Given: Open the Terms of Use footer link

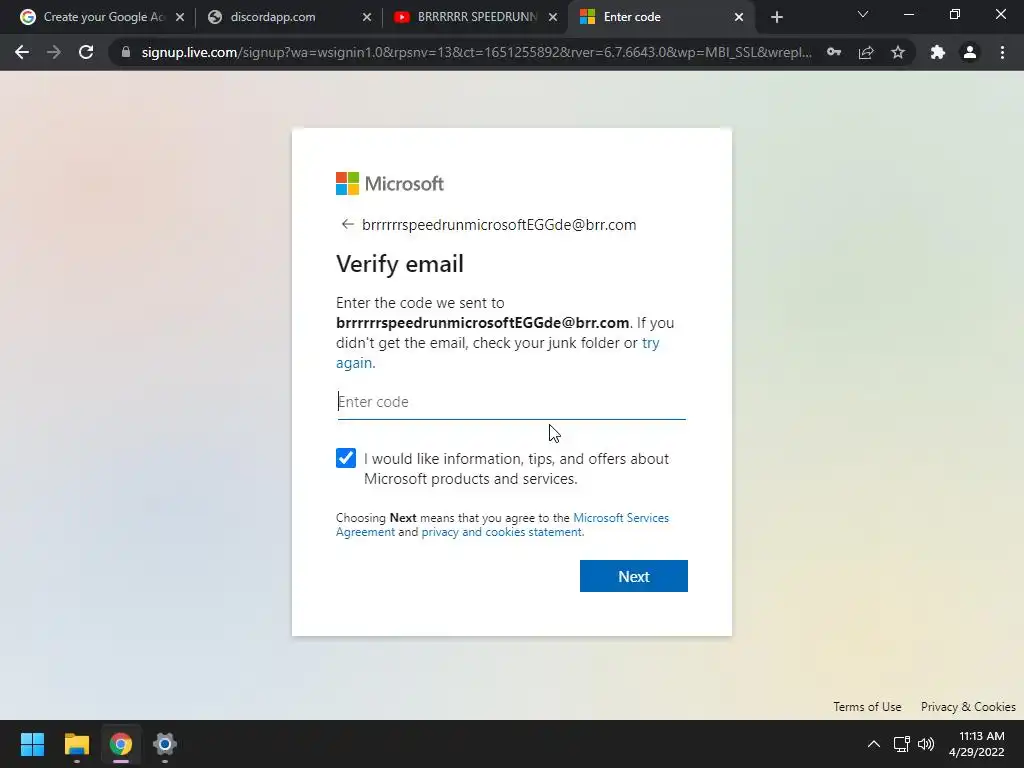Looking at the screenshot, I should click(867, 707).
